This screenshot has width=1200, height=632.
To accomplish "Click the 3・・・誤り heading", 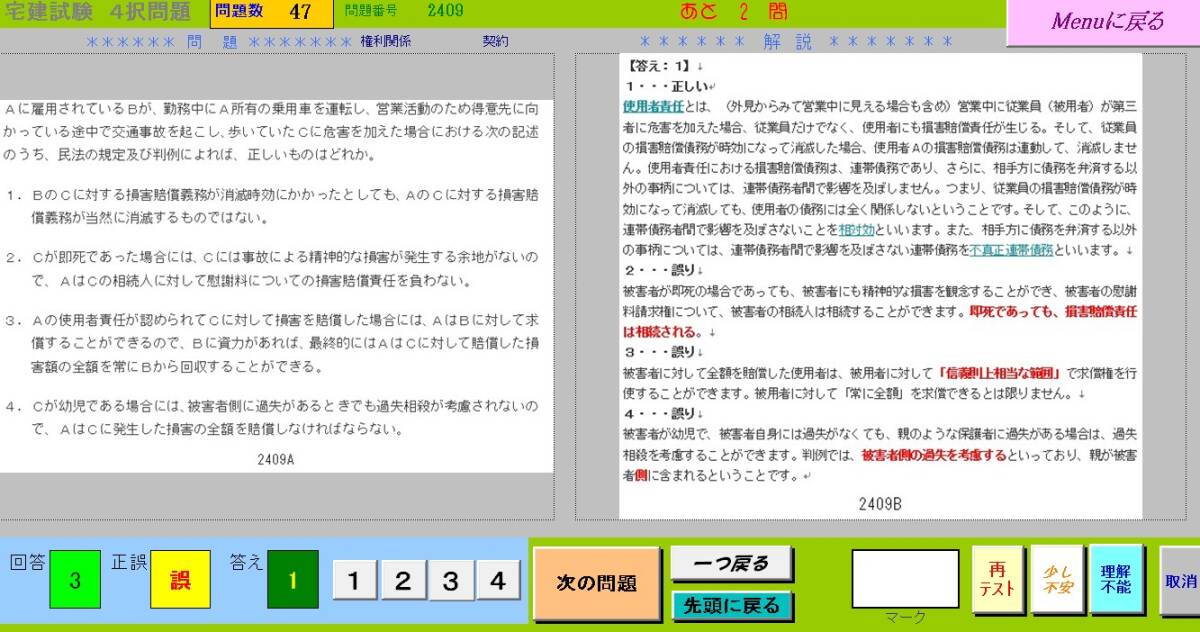I will (x=662, y=352).
